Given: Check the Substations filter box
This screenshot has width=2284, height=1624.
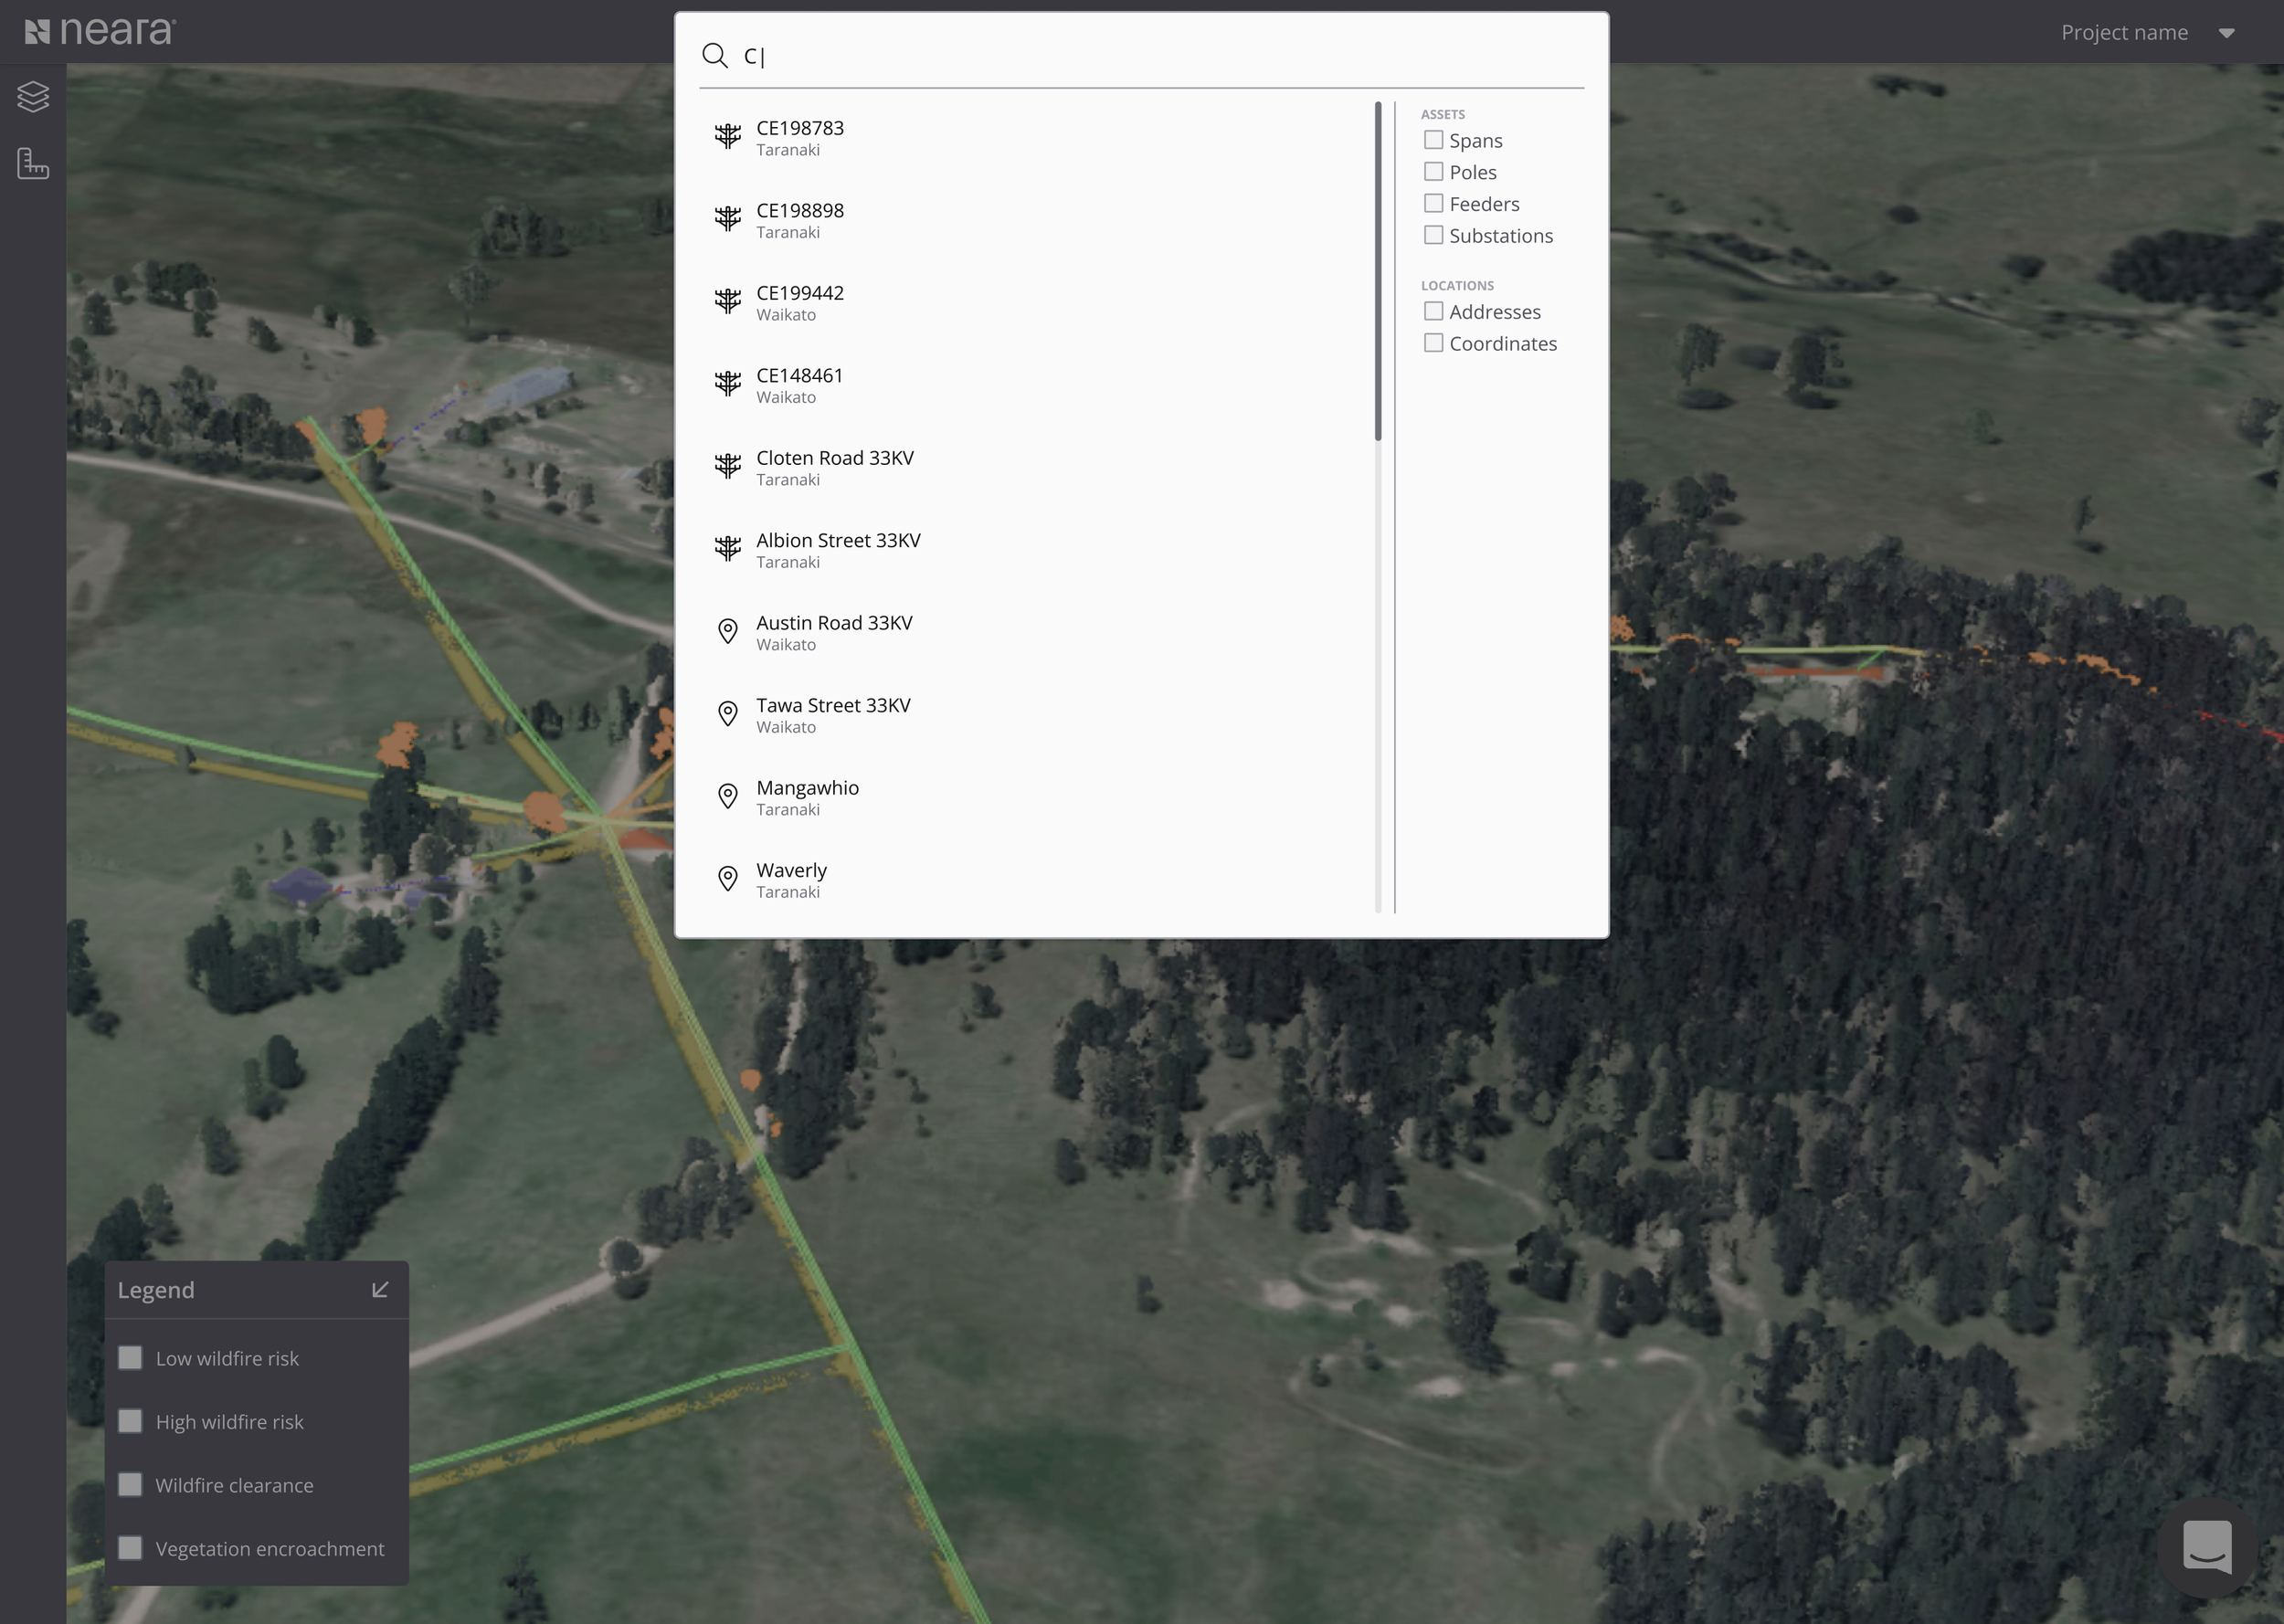Looking at the screenshot, I should pyautogui.click(x=1433, y=235).
